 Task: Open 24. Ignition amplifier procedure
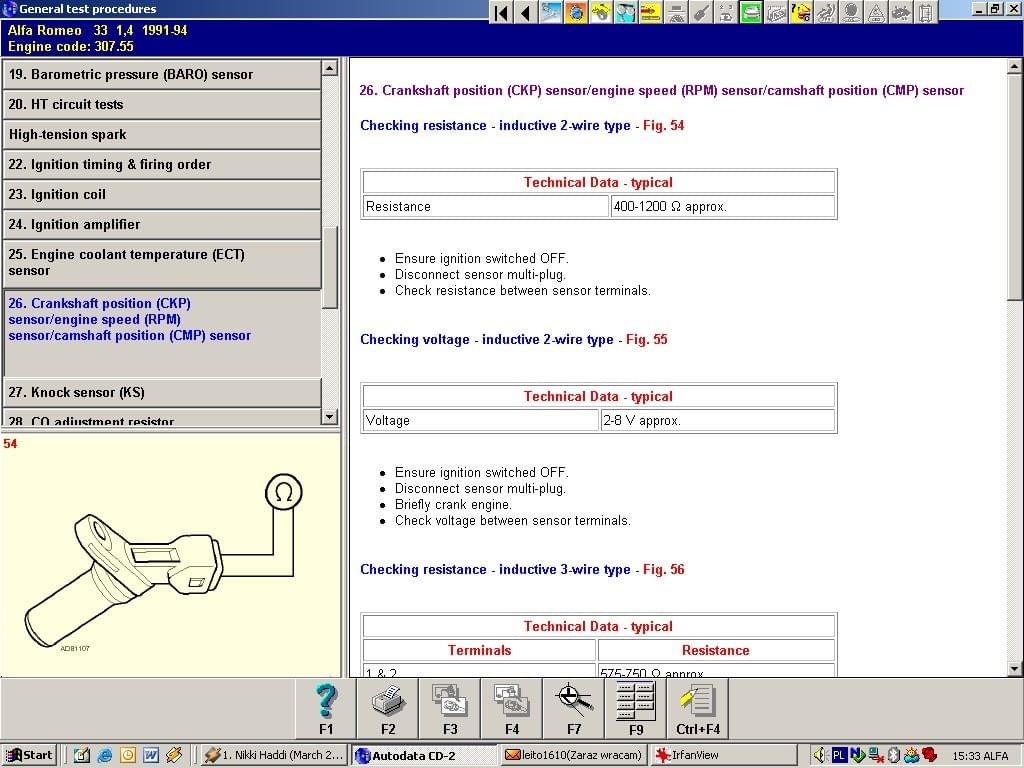162,225
